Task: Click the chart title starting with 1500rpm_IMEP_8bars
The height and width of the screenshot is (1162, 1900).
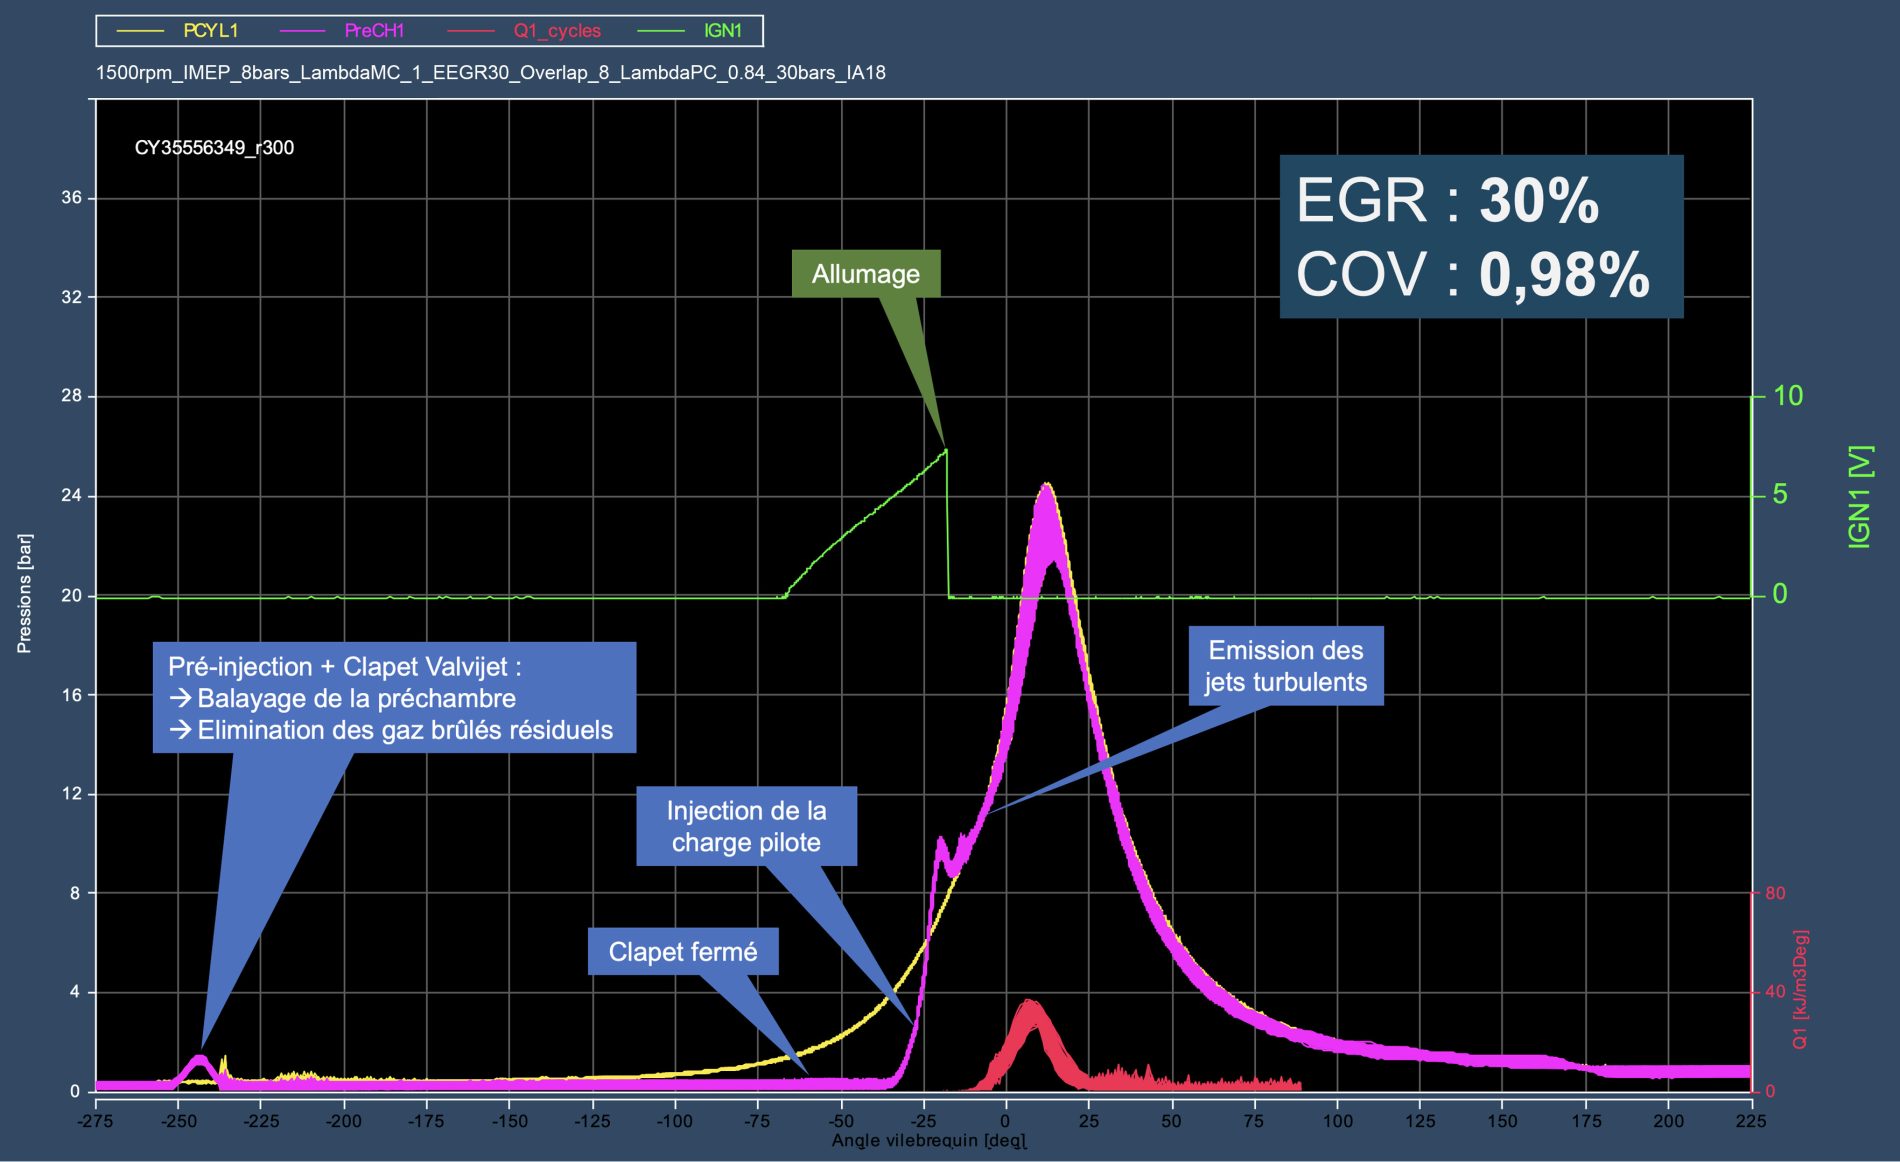Action: pyautogui.click(x=490, y=73)
